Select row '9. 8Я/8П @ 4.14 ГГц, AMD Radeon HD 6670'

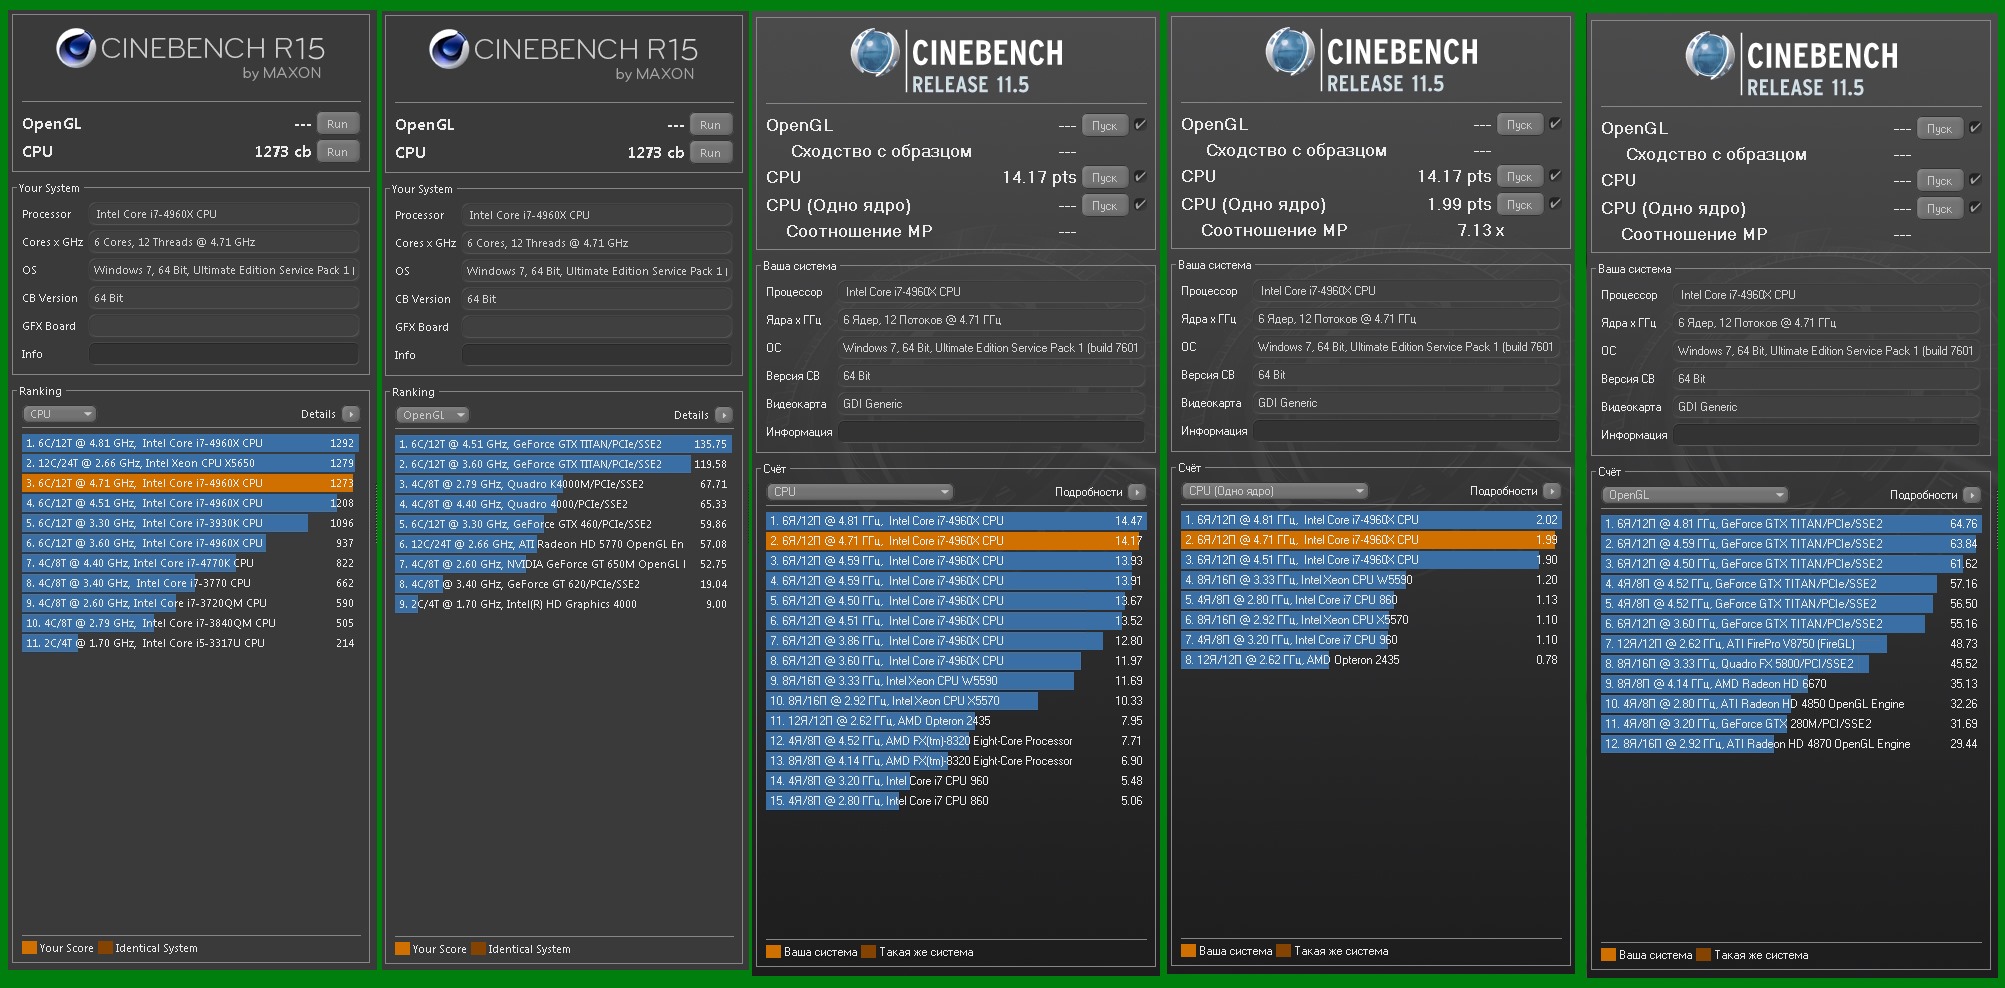1791,684
